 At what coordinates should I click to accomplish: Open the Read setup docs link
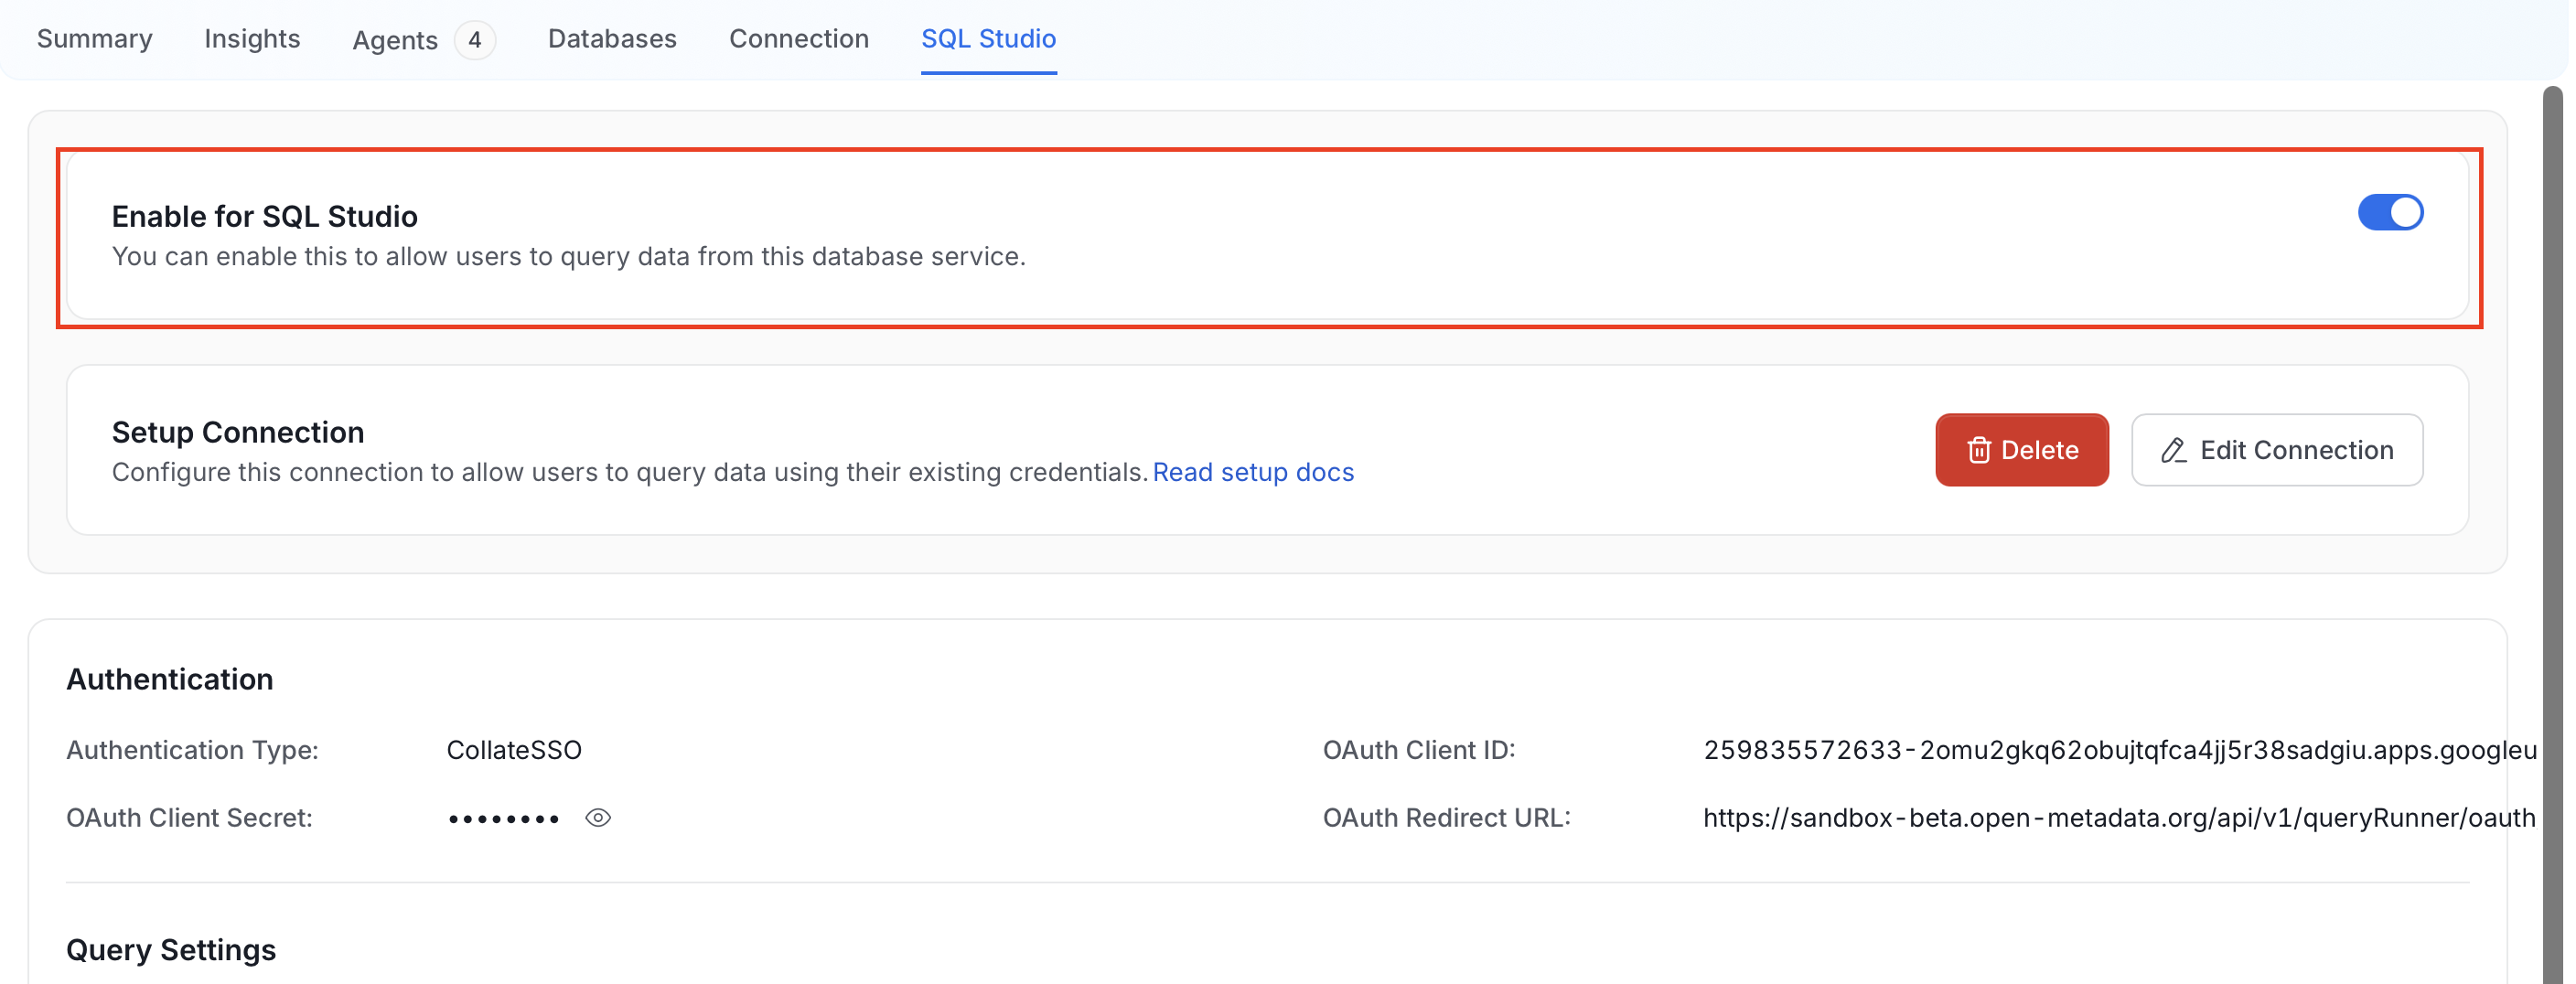[1253, 472]
